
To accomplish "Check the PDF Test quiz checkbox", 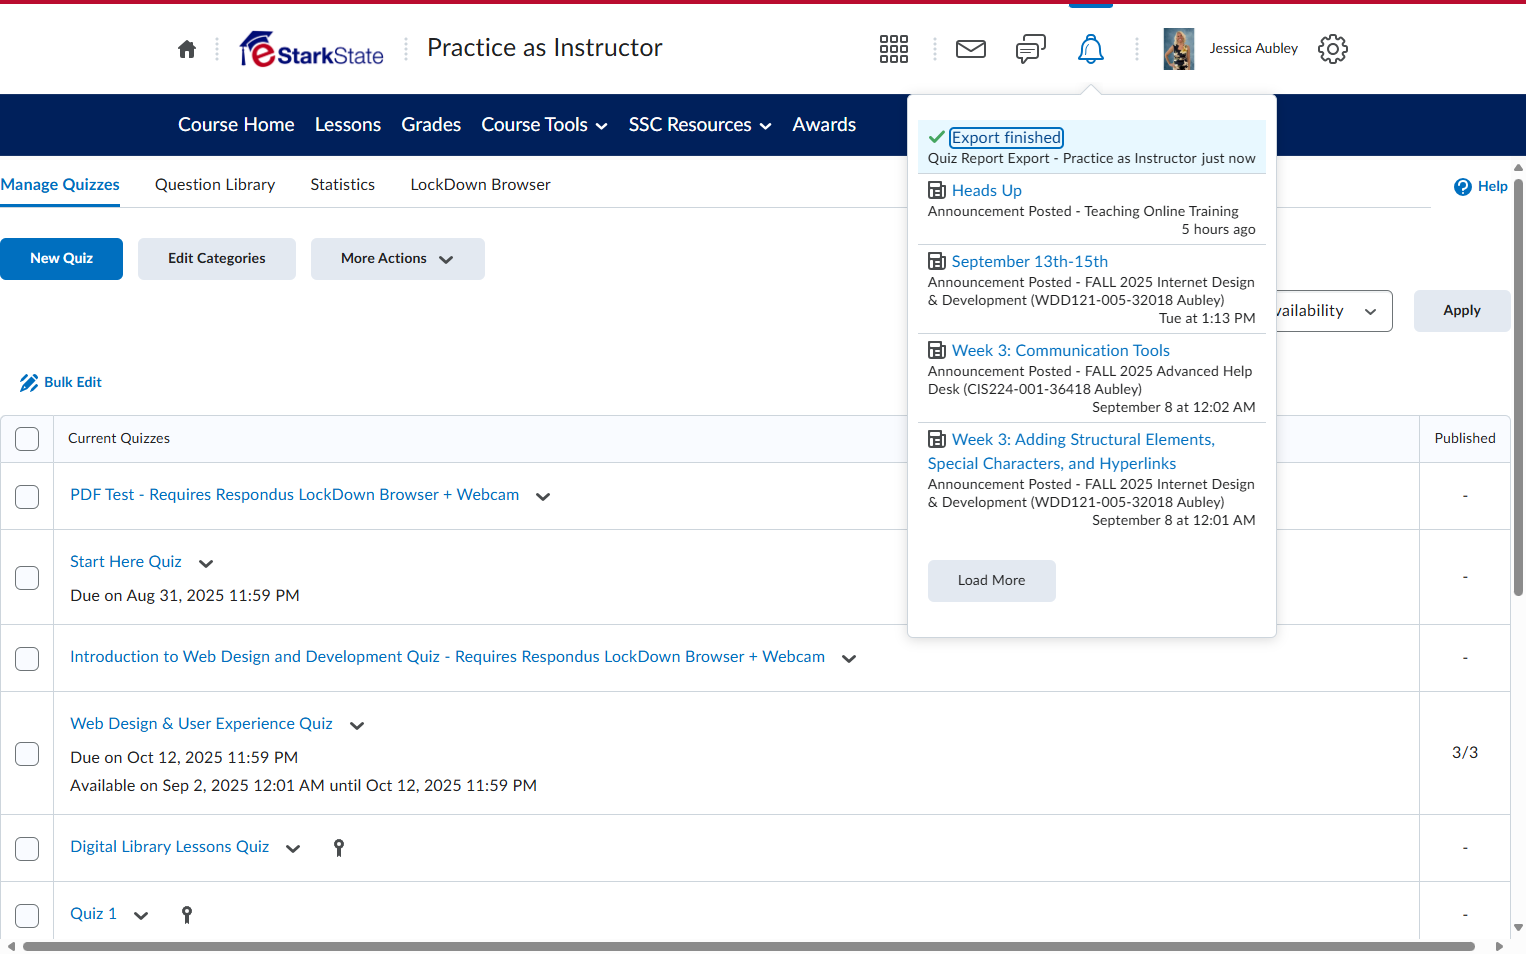I will [x=27, y=497].
